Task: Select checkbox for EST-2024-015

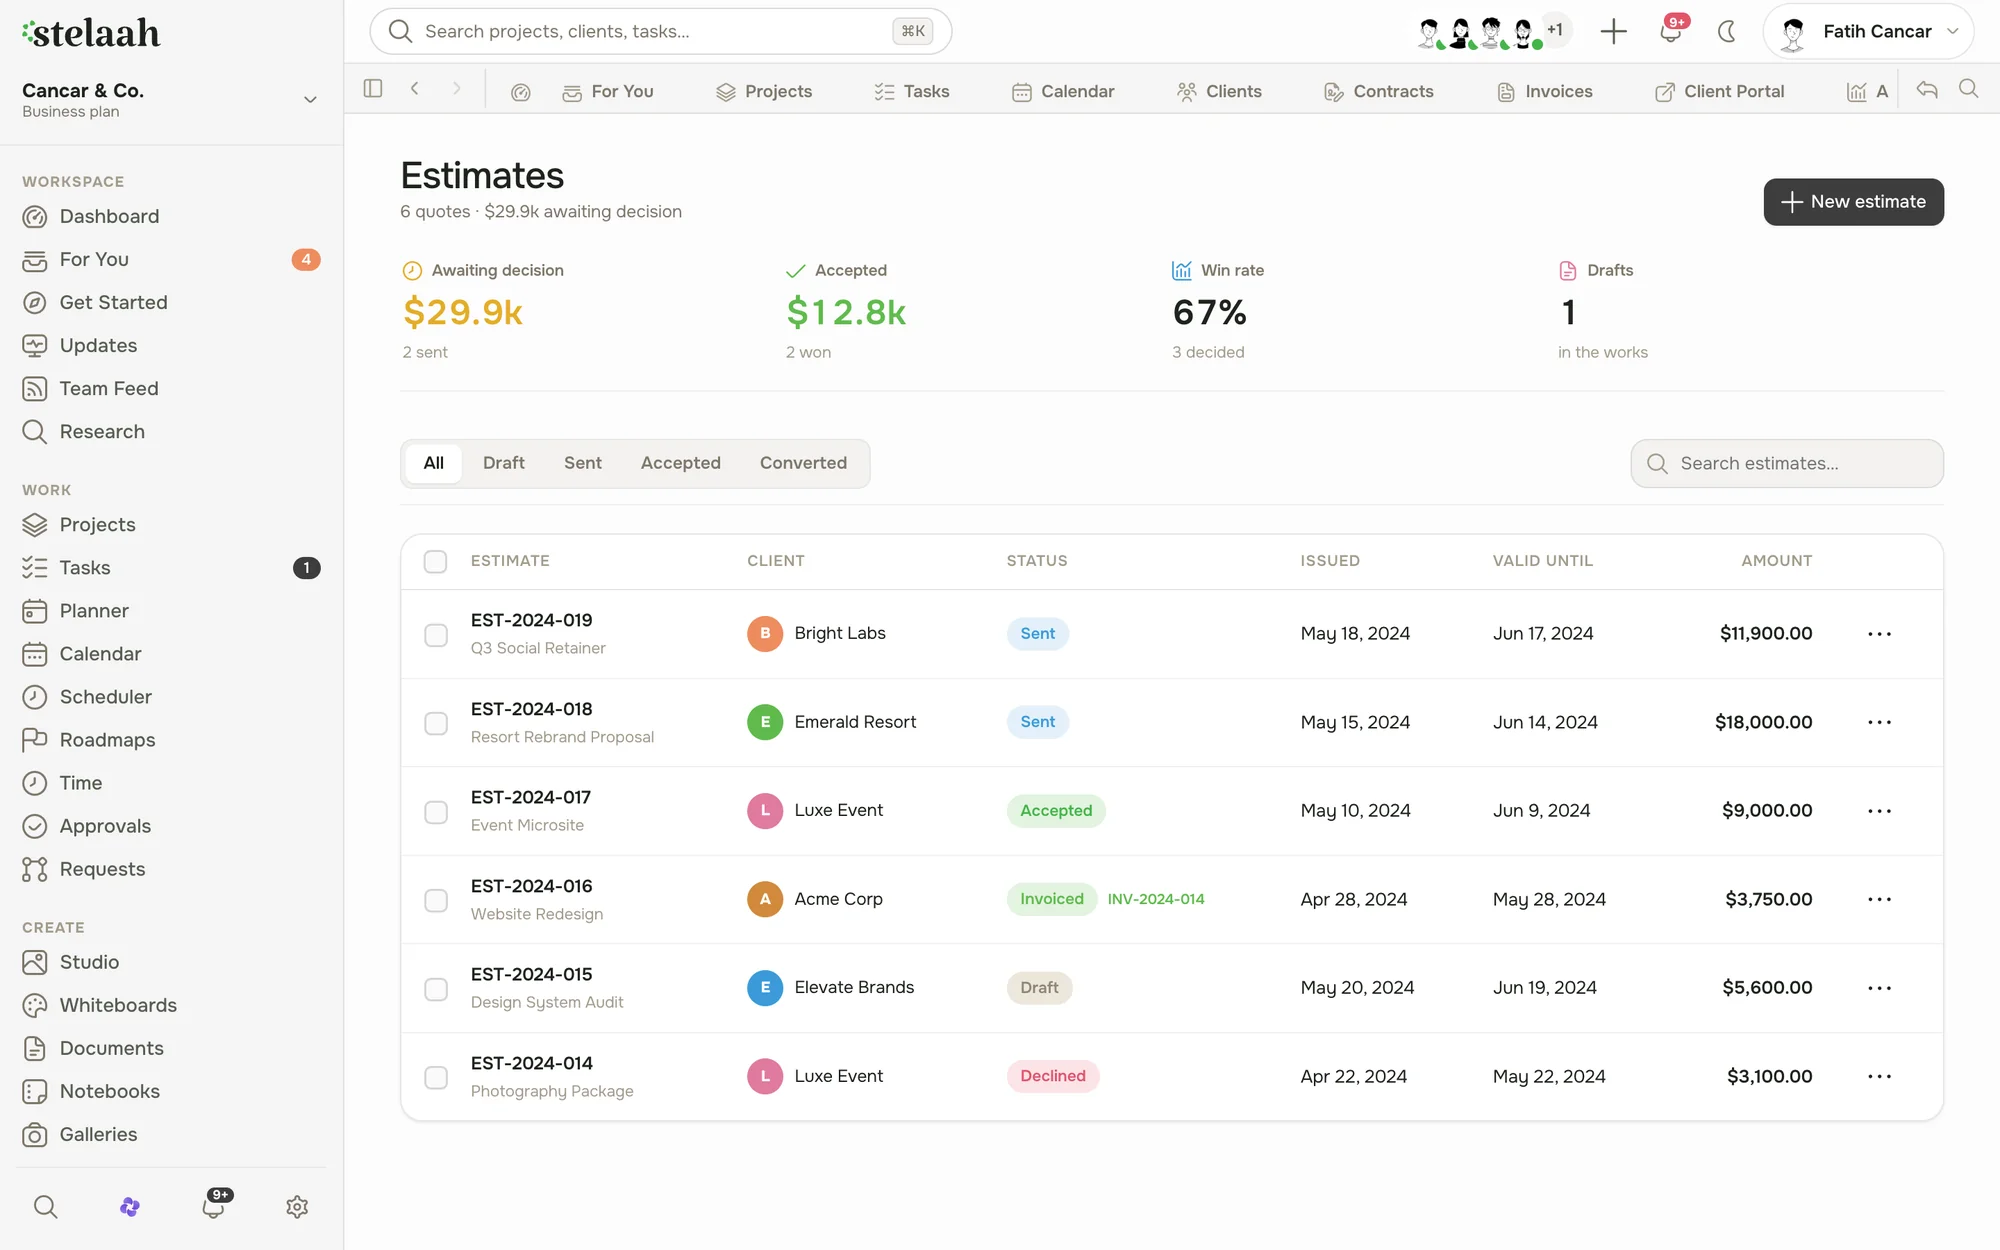Action: (x=435, y=988)
